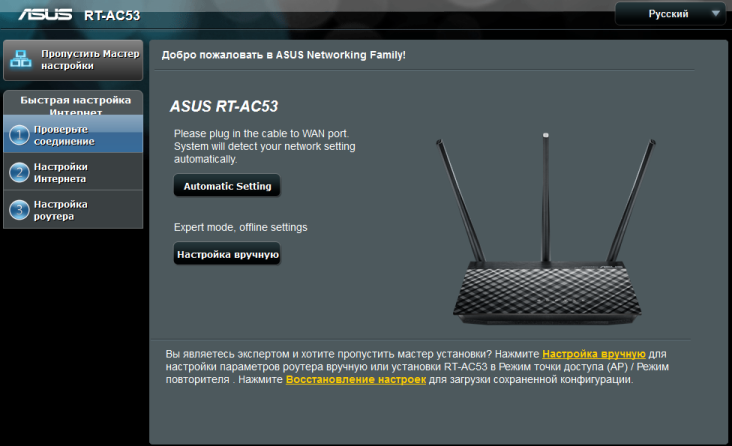Click the router product image
Screen dimensions: 732x446
[546, 229]
